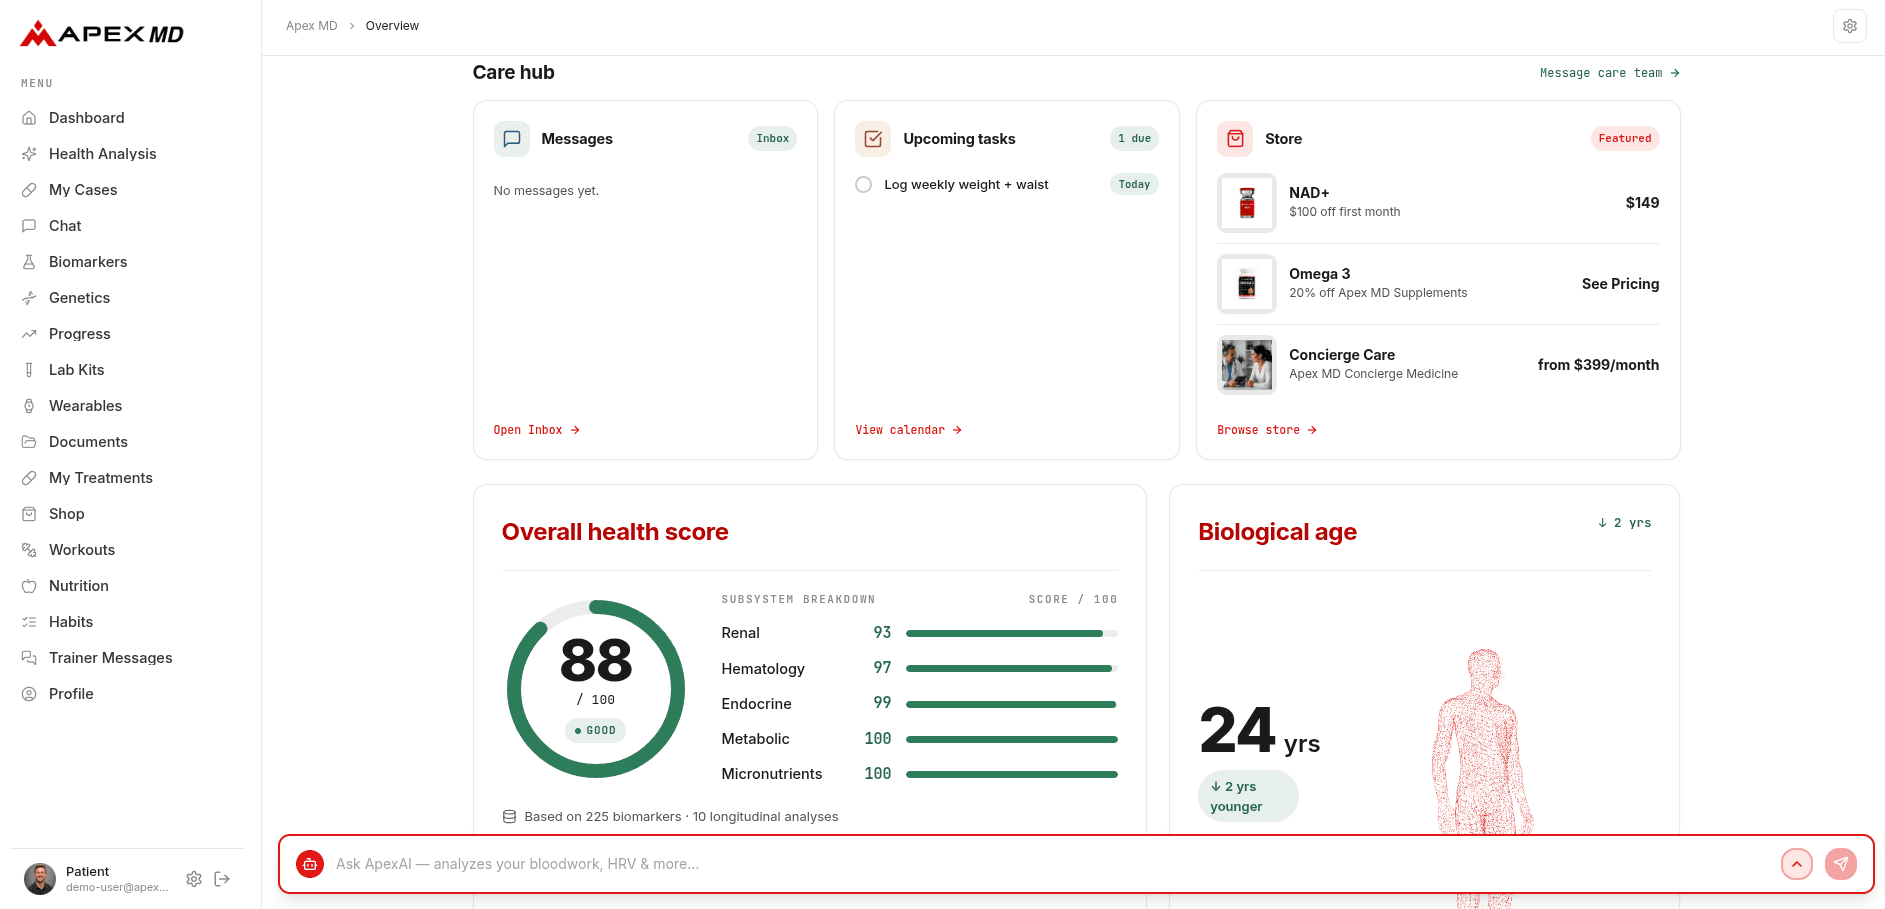Click the Hematology score bar
This screenshot has width=1885, height=909.
pos(1012,669)
